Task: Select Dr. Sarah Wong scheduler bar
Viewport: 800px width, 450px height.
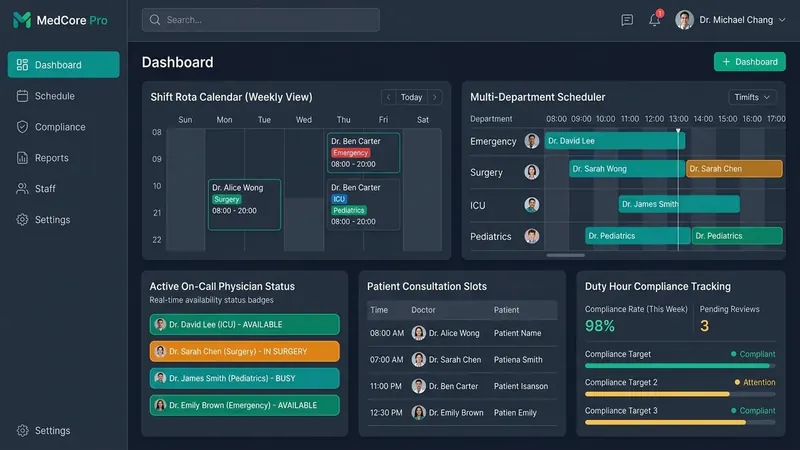Action: (x=627, y=169)
